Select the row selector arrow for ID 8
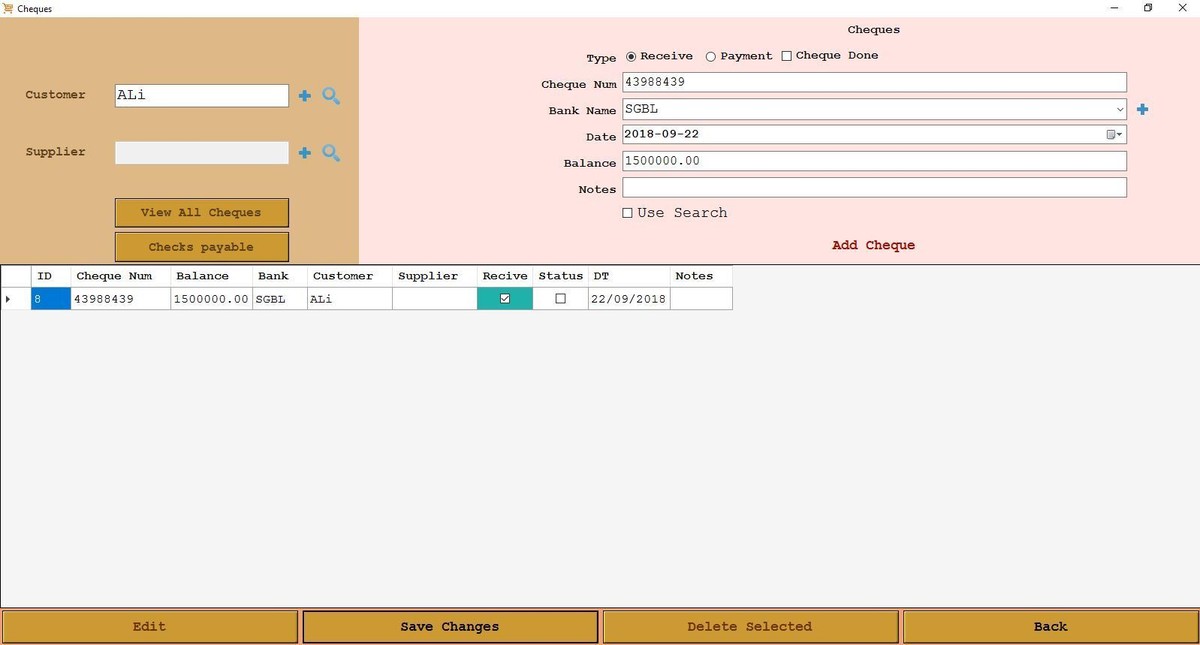This screenshot has height=645, width=1200. click(9, 298)
